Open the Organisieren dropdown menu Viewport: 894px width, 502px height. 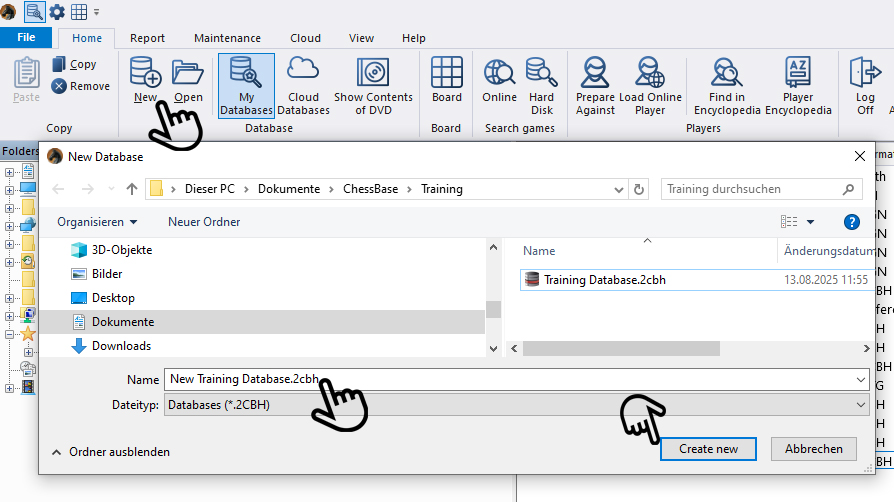pyautogui.click(x=97, y=222)
